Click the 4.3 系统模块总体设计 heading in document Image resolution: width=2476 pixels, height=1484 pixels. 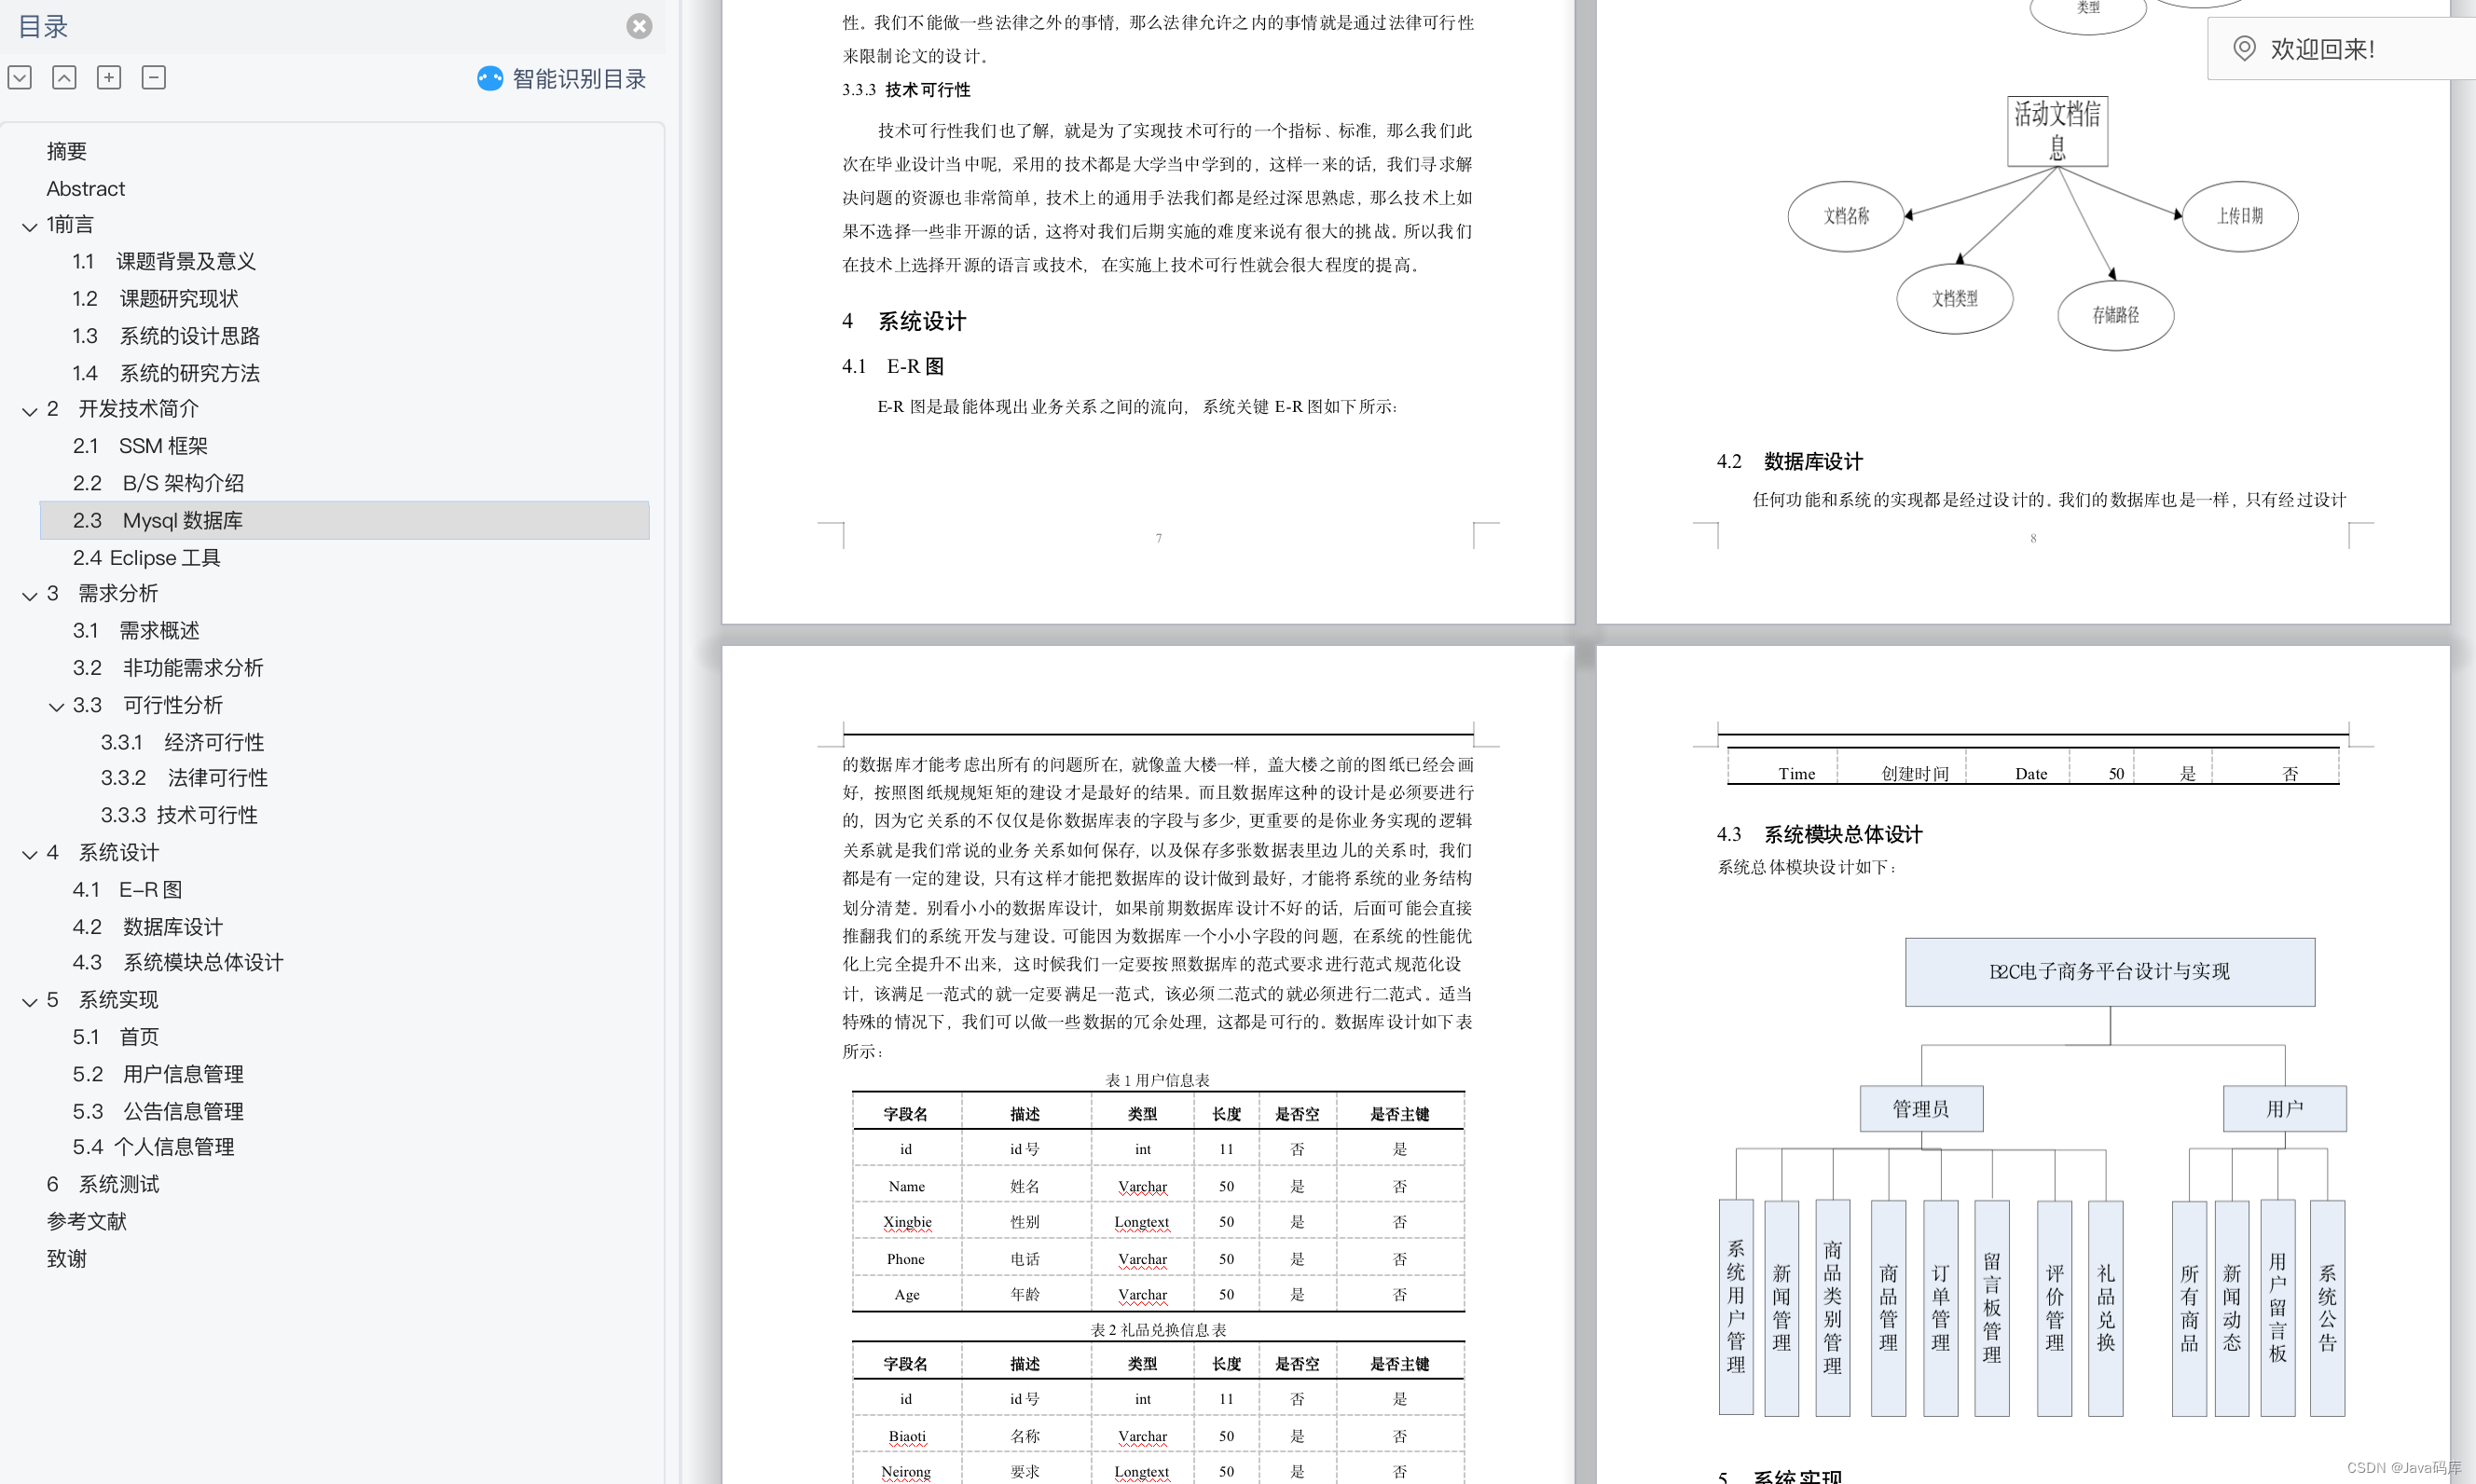pyautogui.click(x=1820, y=834)
